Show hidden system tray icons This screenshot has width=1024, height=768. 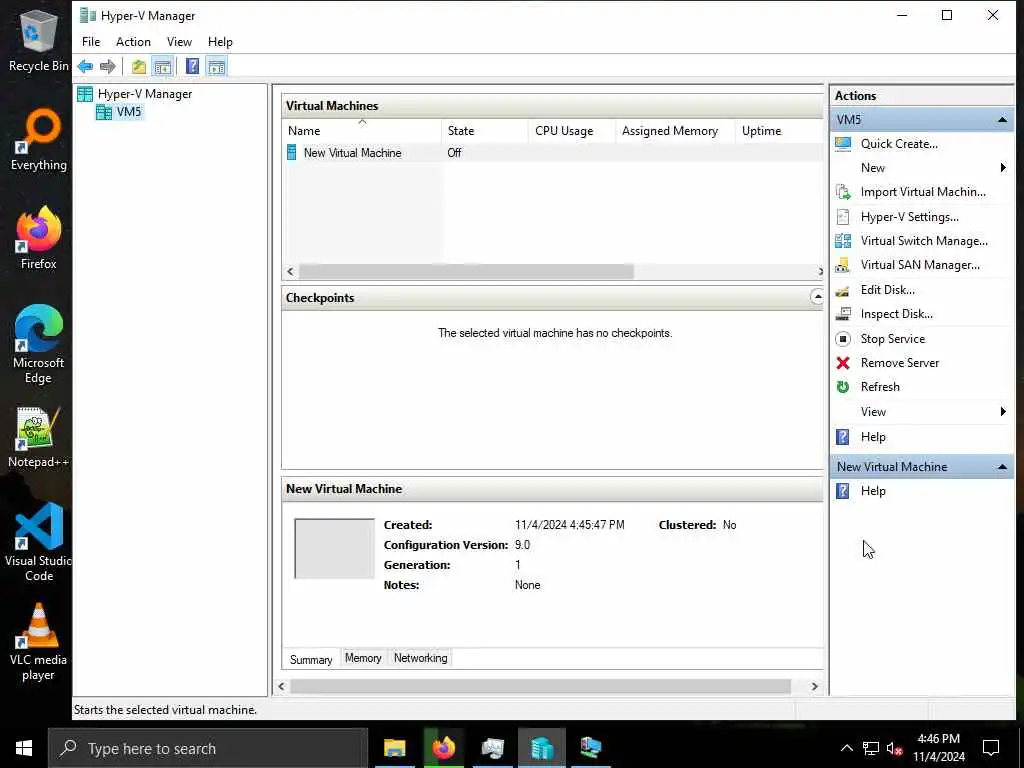(846, 748)
